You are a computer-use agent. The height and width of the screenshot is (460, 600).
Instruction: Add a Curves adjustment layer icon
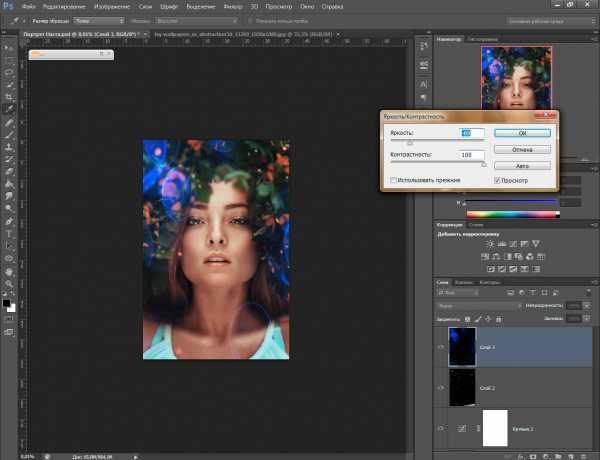[x=513, y=244]
